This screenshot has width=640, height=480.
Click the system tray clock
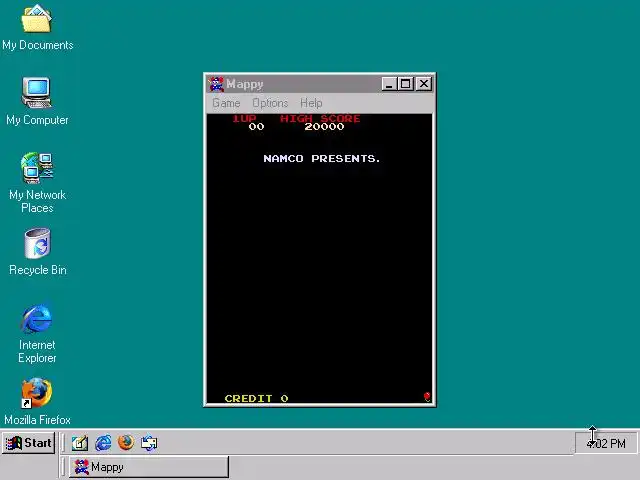tap(606, 443)
